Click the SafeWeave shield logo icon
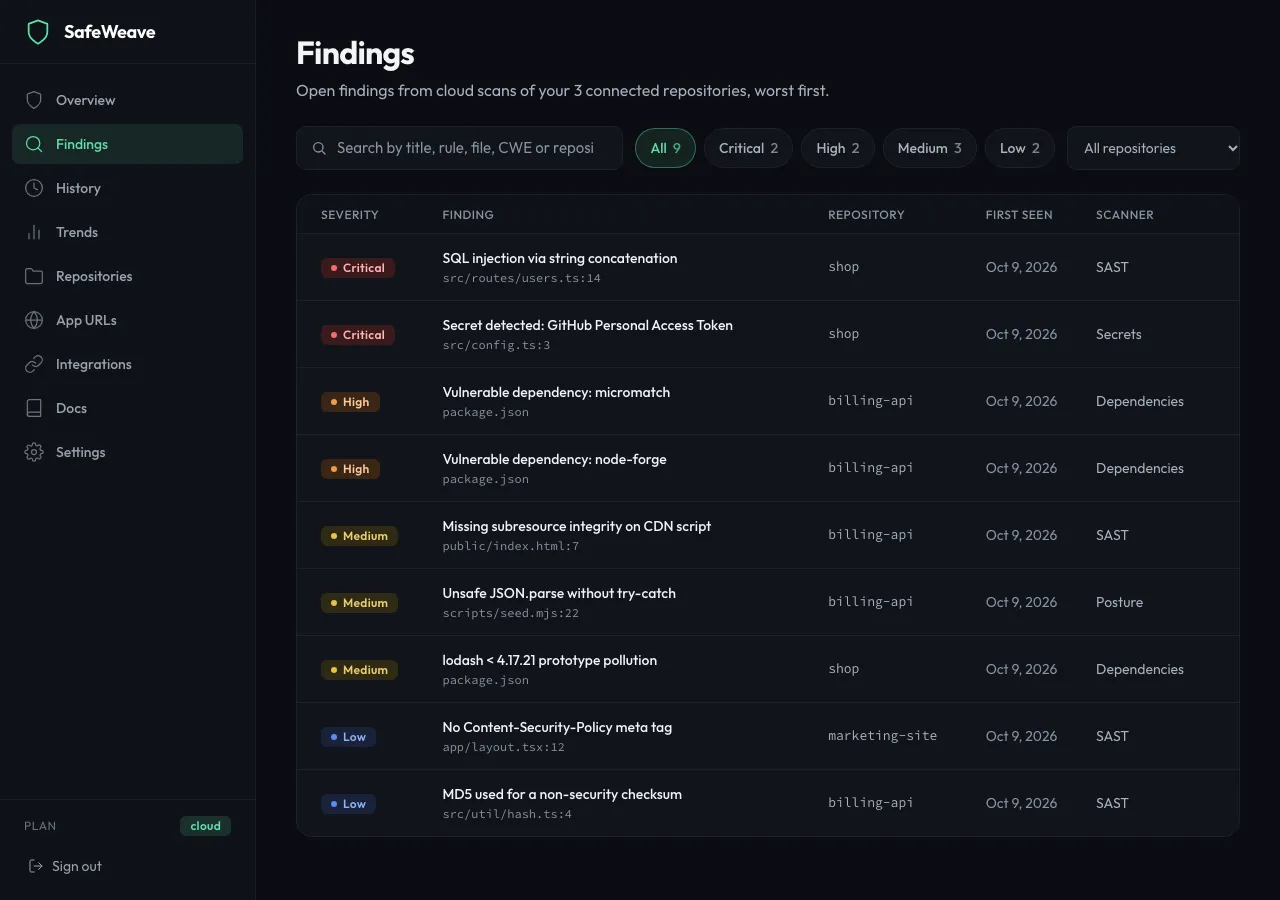This screenshot has width=1280, height=900. click(x=38, y=32)
